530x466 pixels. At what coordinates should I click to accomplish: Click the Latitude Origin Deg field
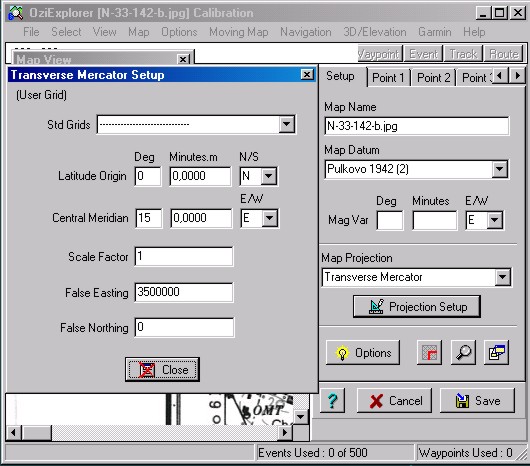point(148,176)
